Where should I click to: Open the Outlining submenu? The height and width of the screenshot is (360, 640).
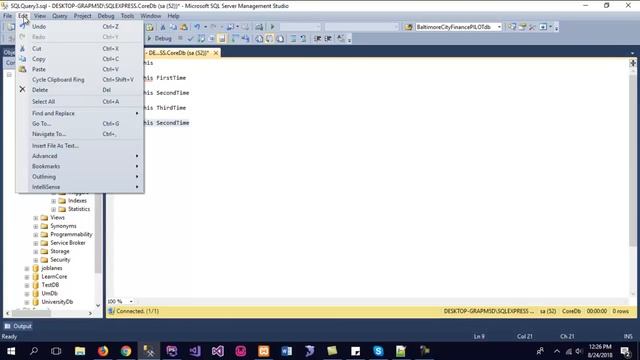click(80, 177)
